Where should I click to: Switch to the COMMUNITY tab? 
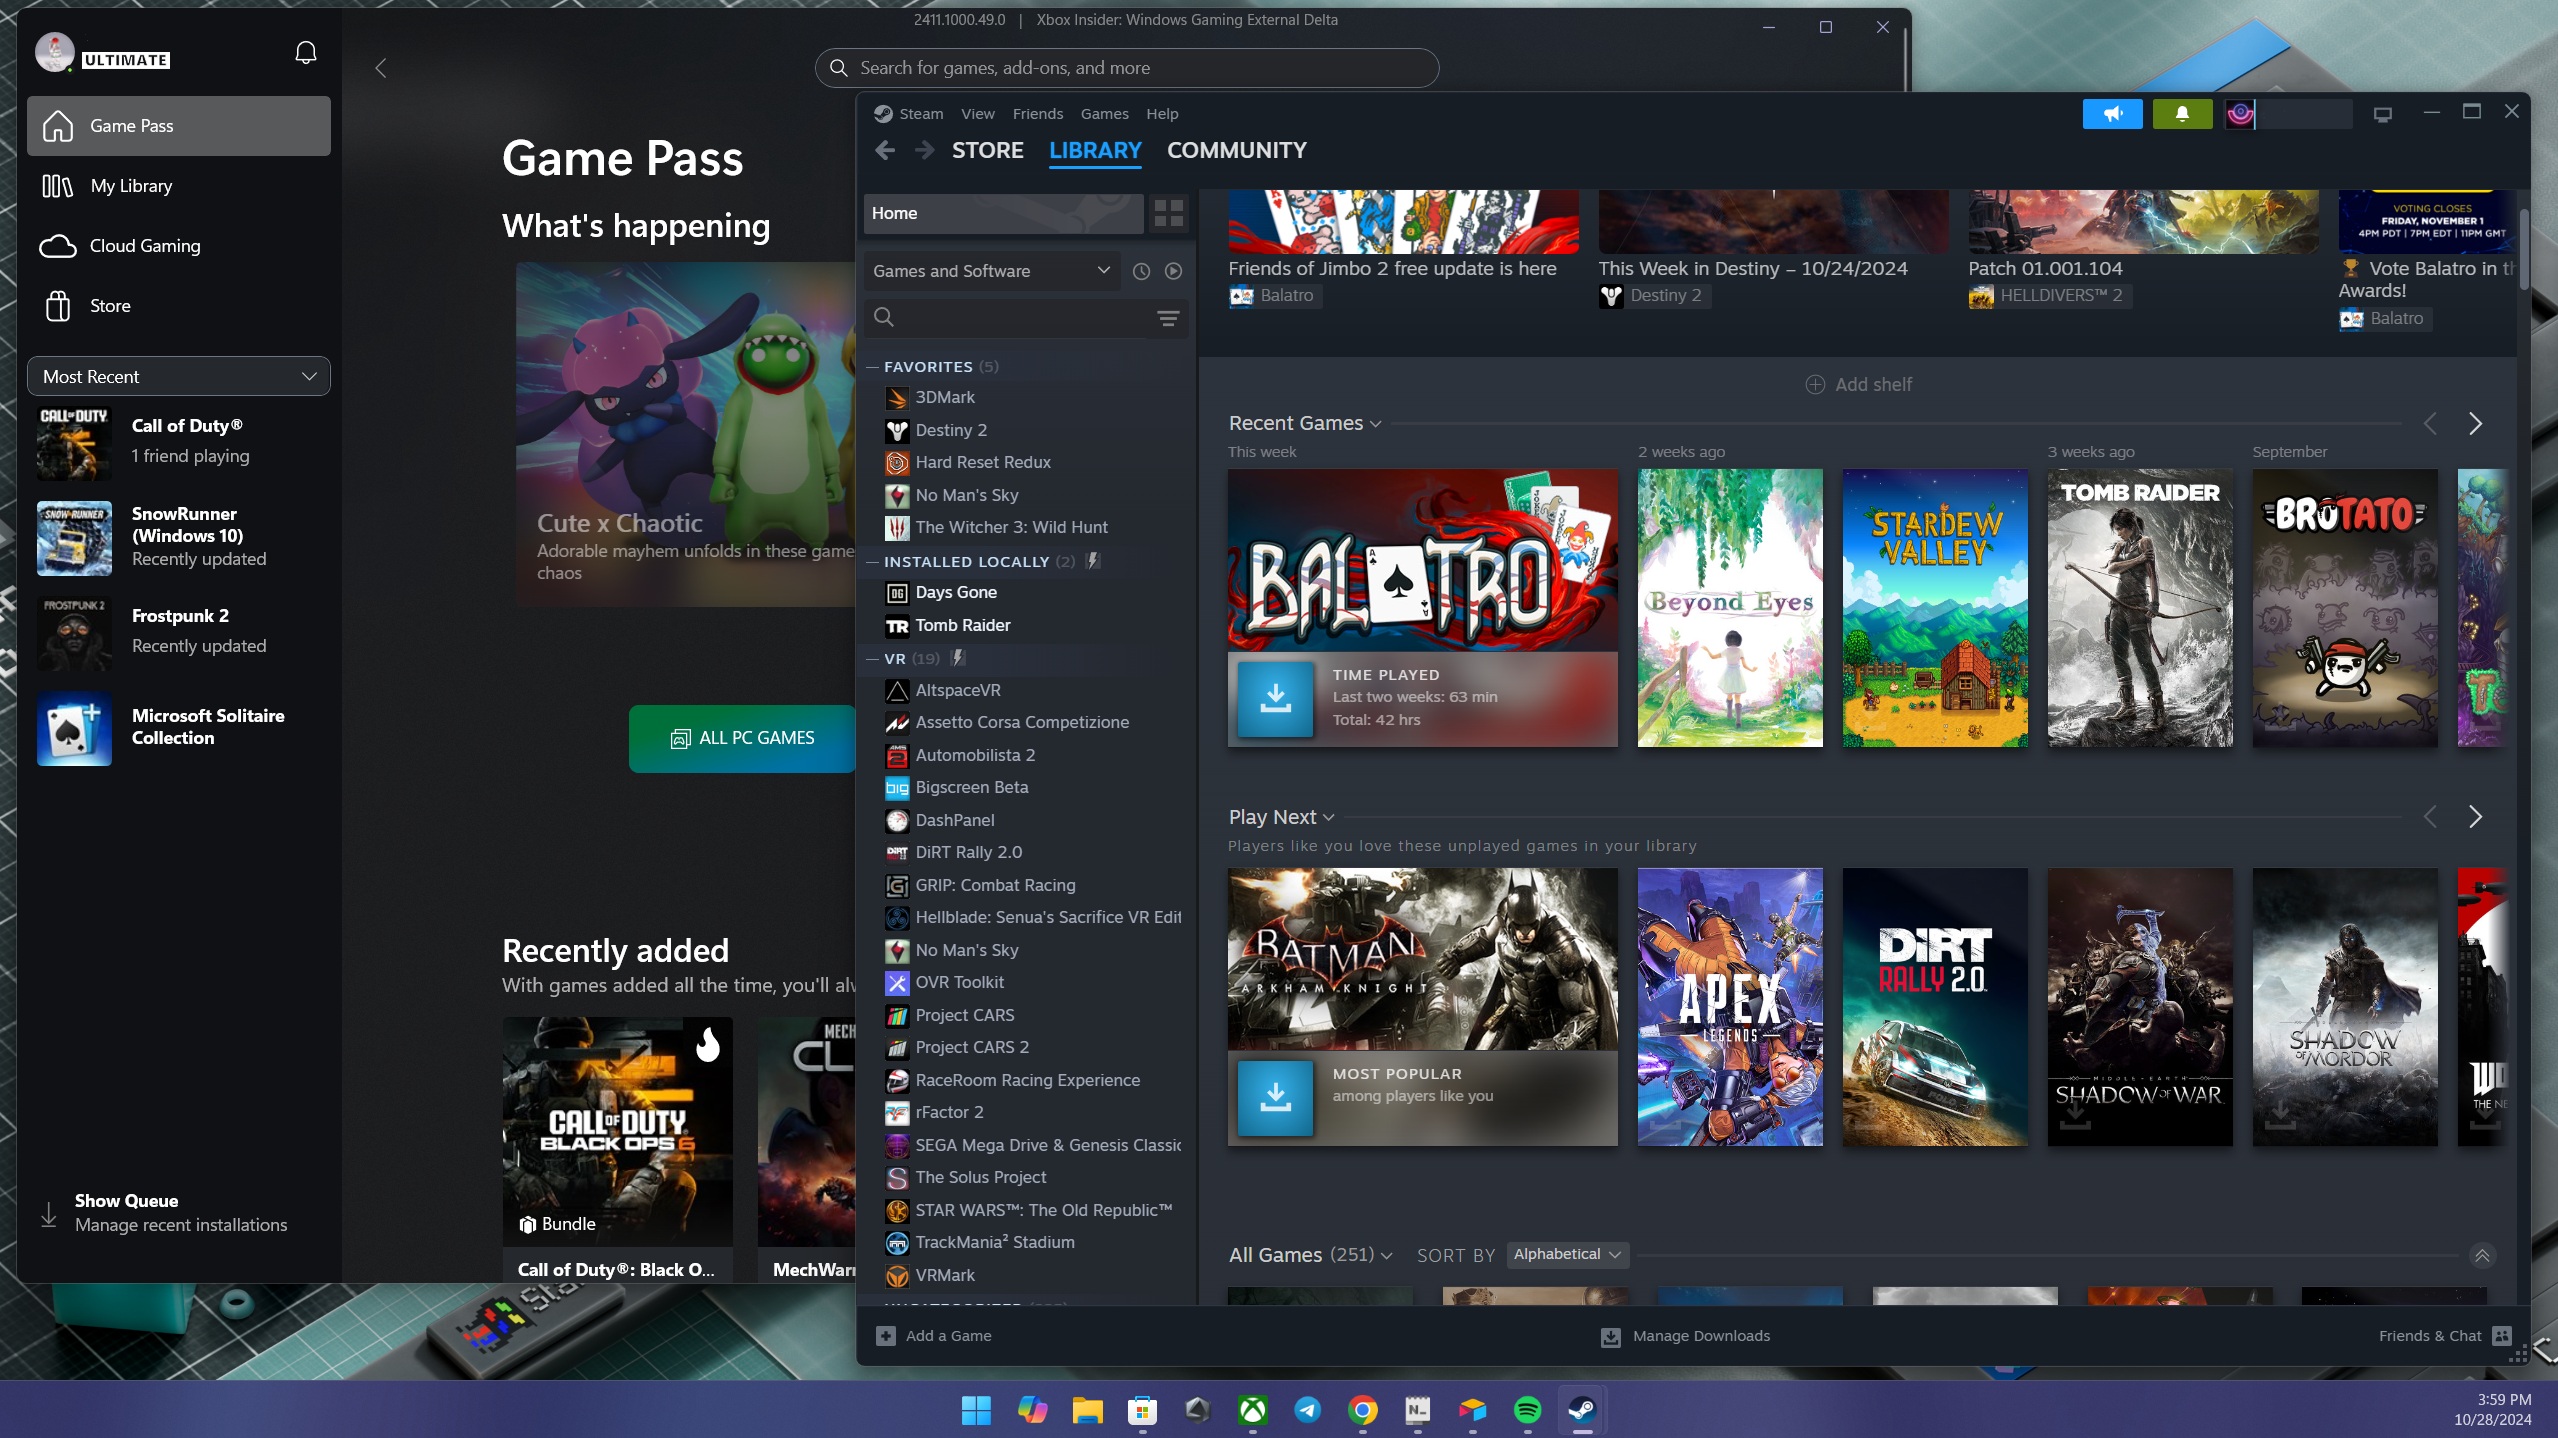(x=1235, y=150)
